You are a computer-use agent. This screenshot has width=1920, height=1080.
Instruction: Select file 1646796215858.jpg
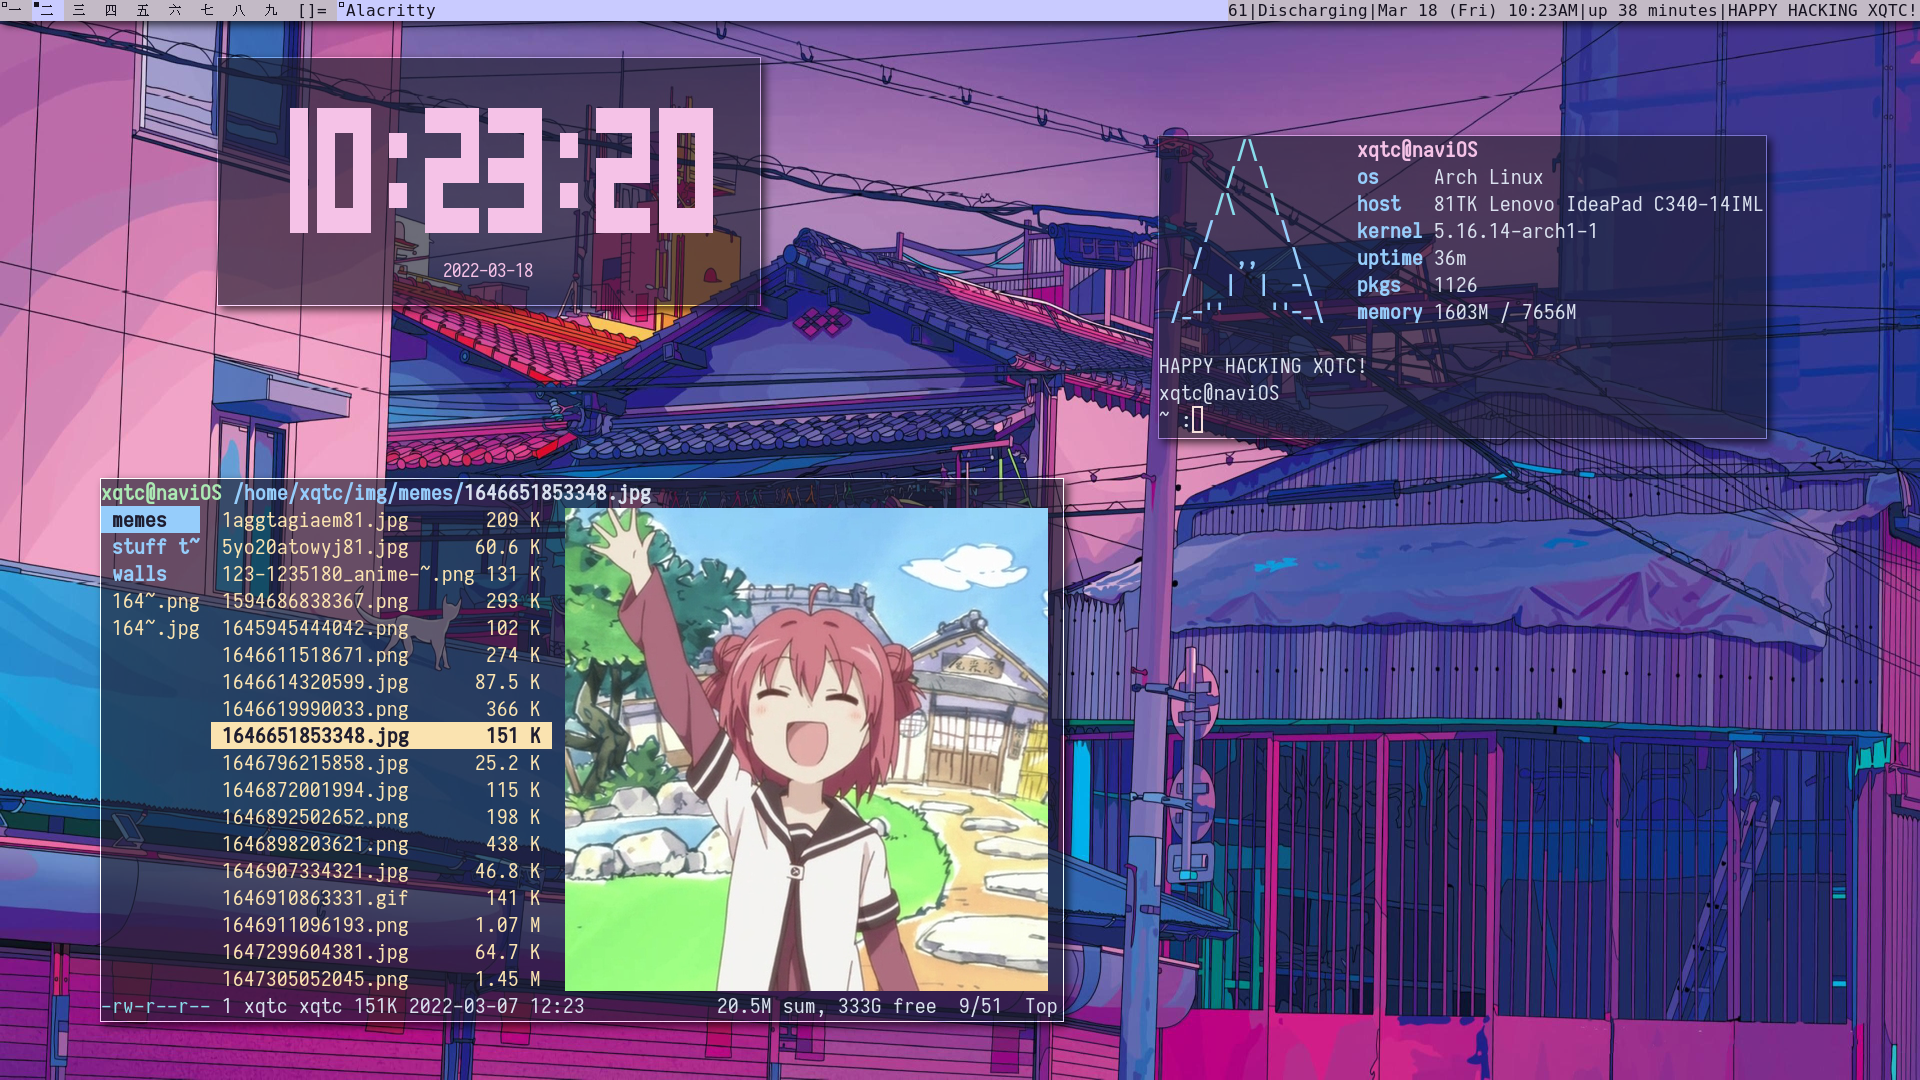click(x=381, y=763)
